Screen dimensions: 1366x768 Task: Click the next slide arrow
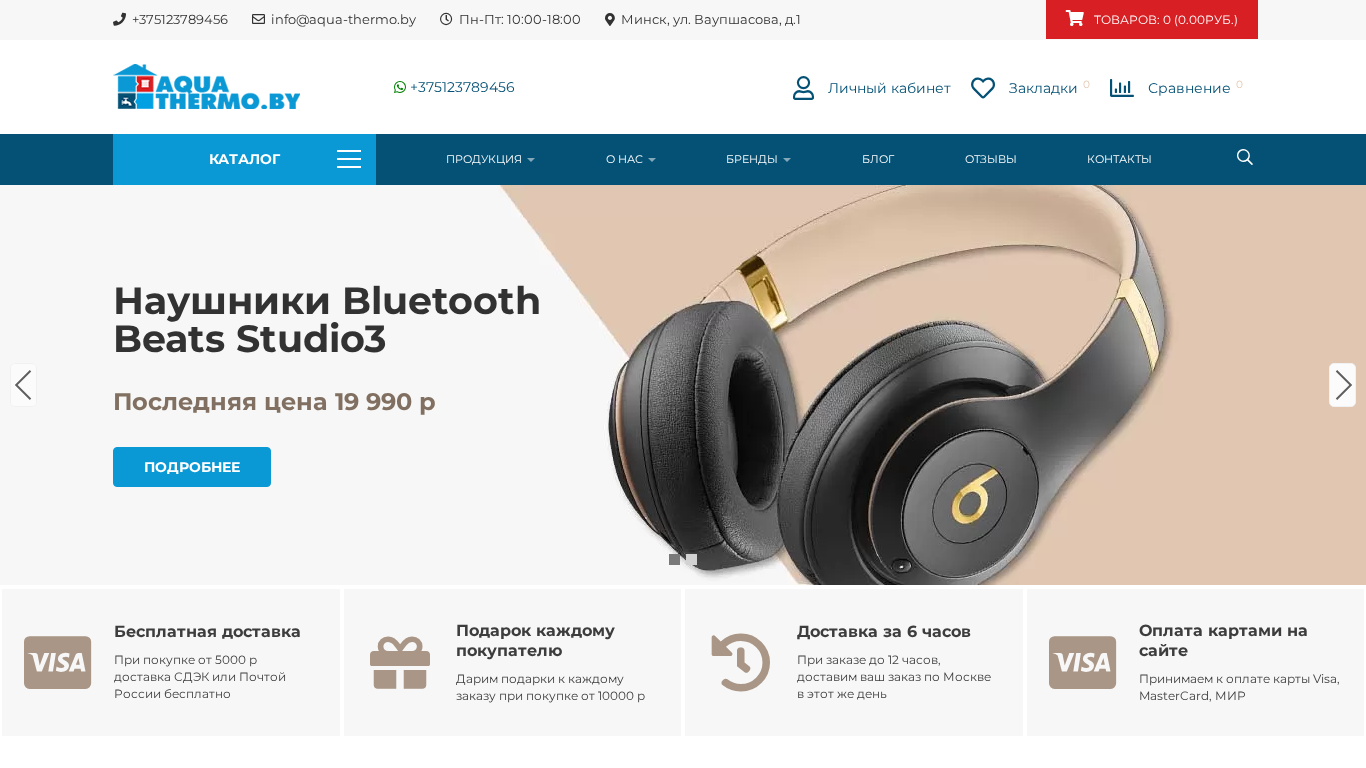click(x=1343, y=385)
